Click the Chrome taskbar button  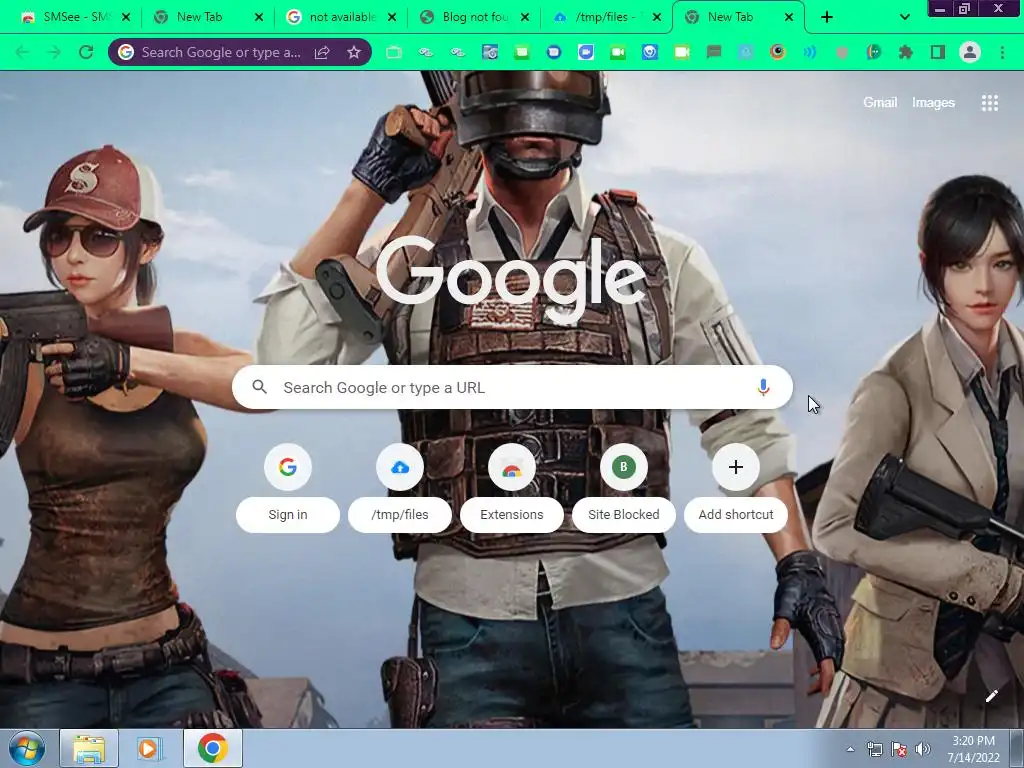click(213, 748)
